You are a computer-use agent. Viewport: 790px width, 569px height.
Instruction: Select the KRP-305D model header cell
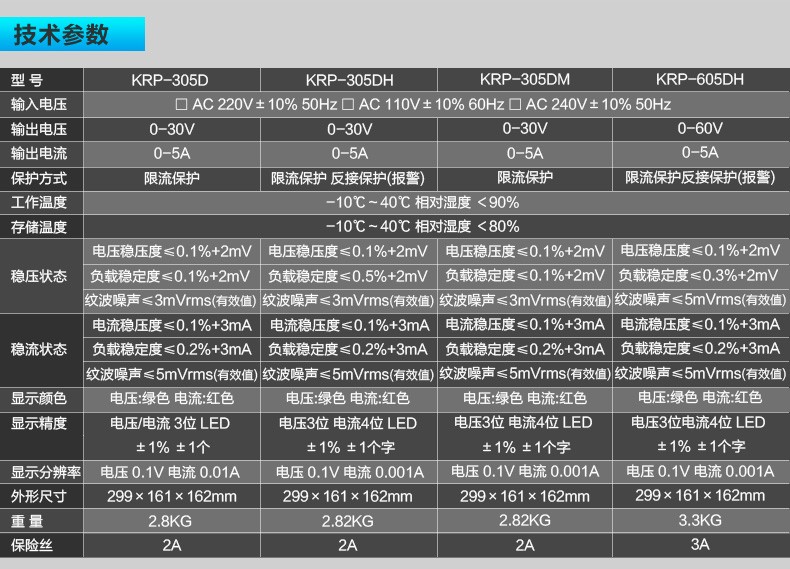coord(171,80)
